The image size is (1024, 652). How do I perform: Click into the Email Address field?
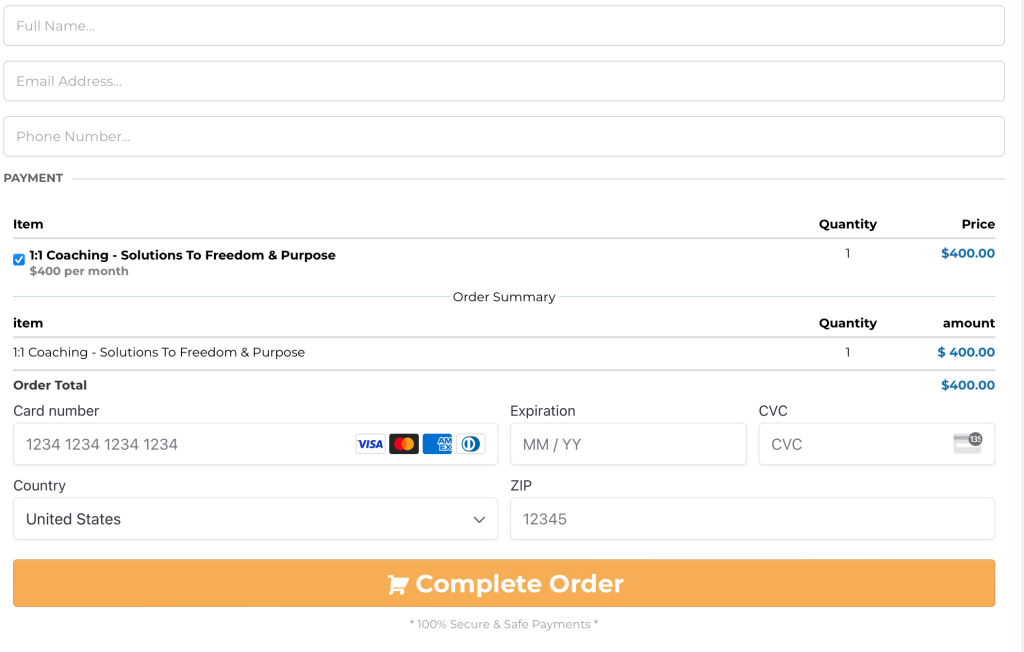(504, 81)
